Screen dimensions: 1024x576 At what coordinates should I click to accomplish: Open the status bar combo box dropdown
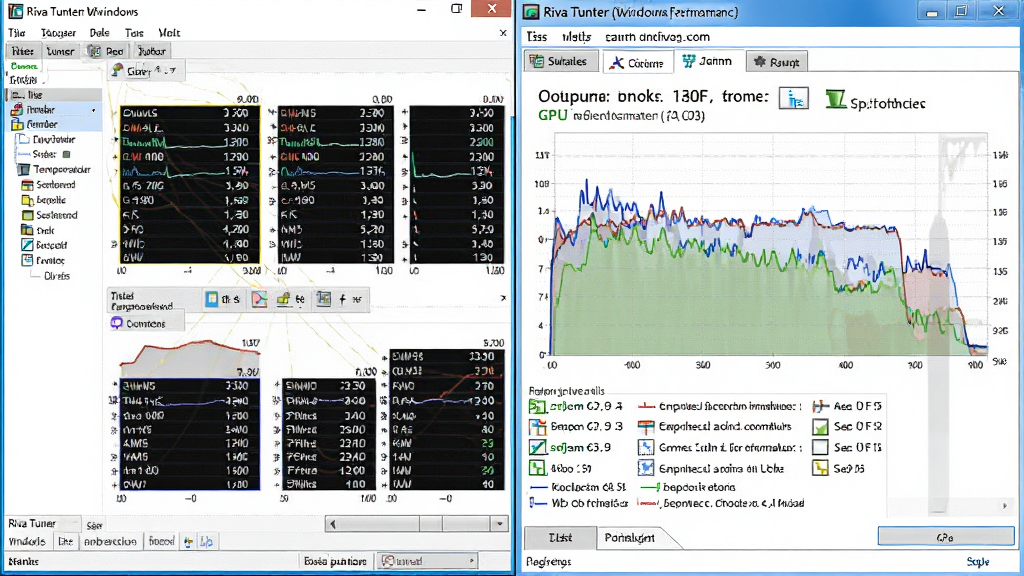pos(472,561)
